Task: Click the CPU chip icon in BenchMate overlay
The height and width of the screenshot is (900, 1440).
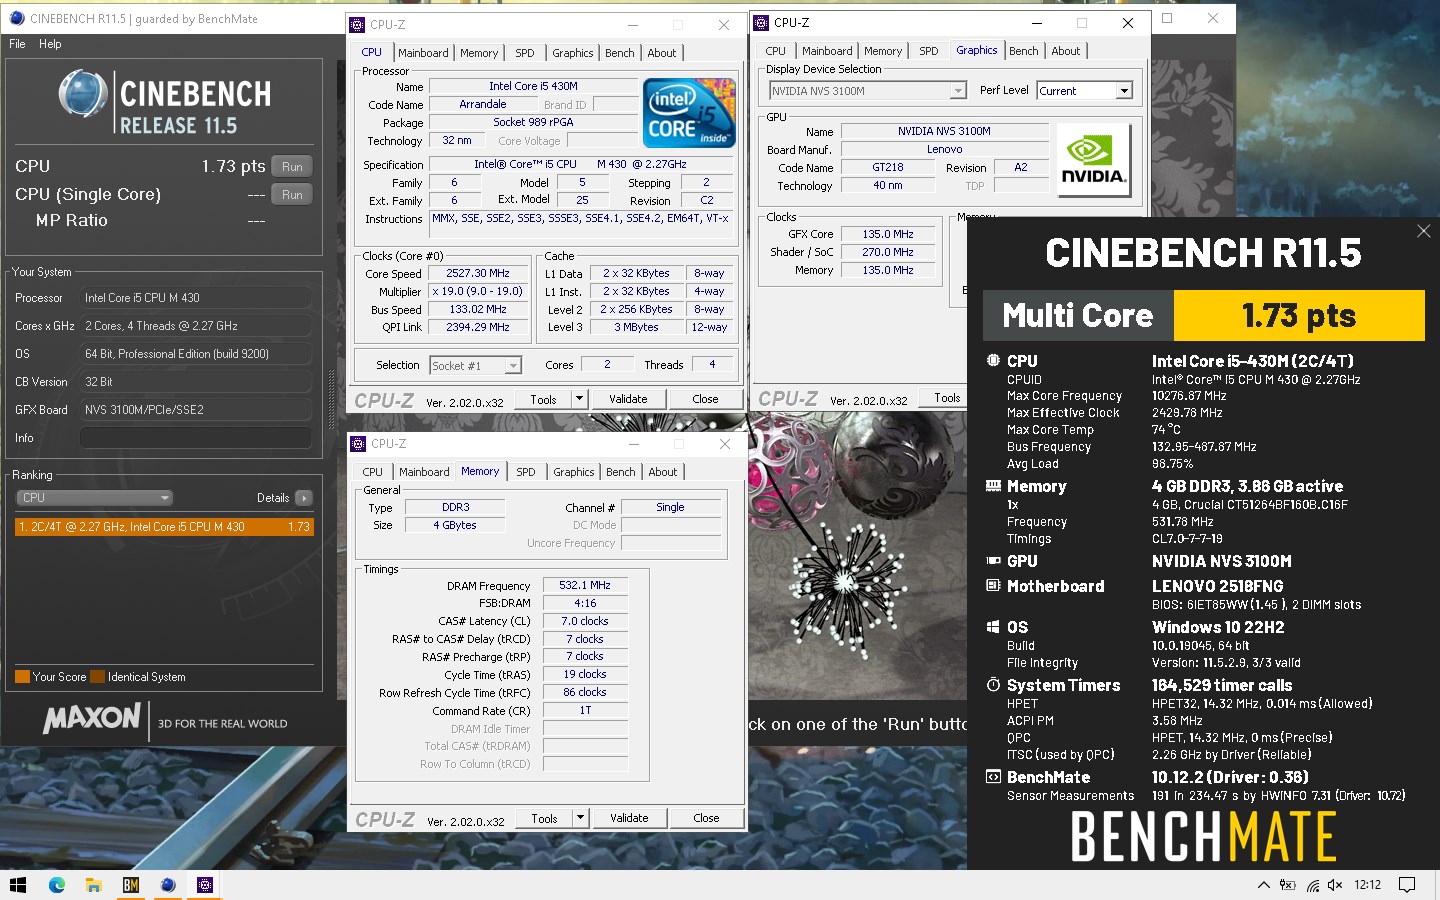Action: pos(993,361)
